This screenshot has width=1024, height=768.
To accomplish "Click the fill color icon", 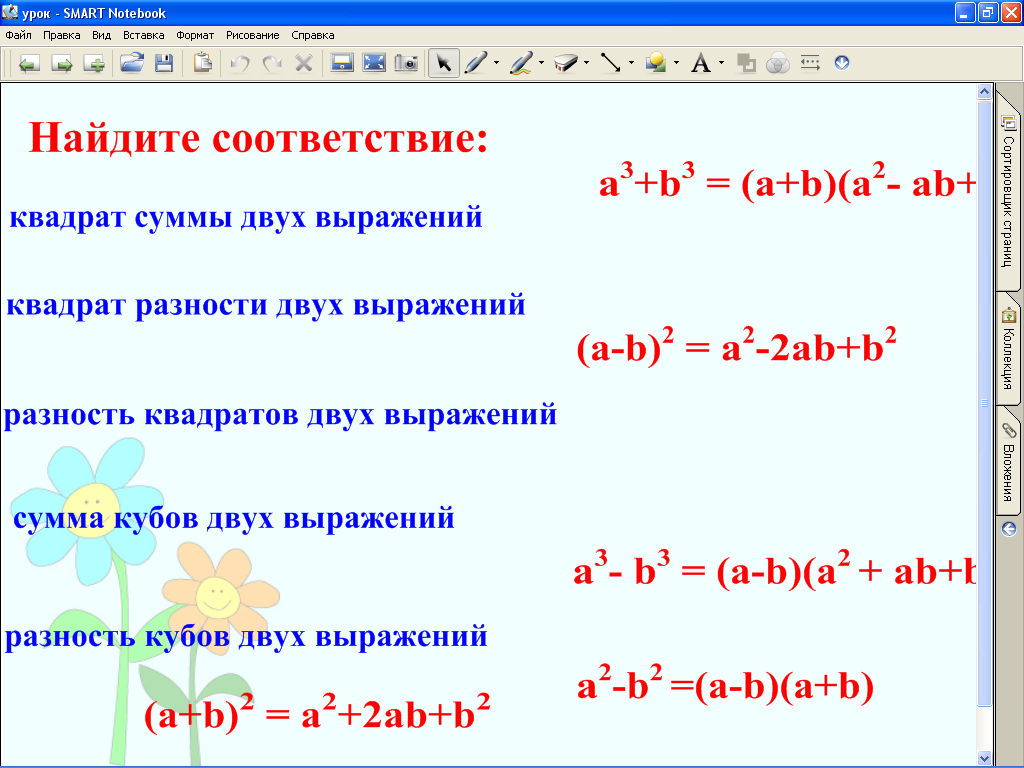I will (746, 63).
